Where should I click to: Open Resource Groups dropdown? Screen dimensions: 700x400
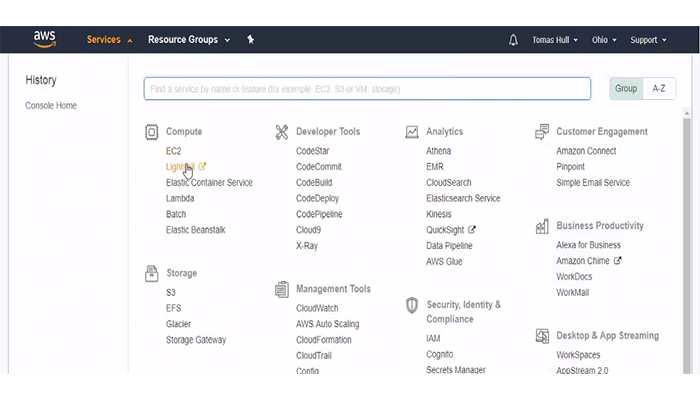pyautogui.click(x=189, y=40)
